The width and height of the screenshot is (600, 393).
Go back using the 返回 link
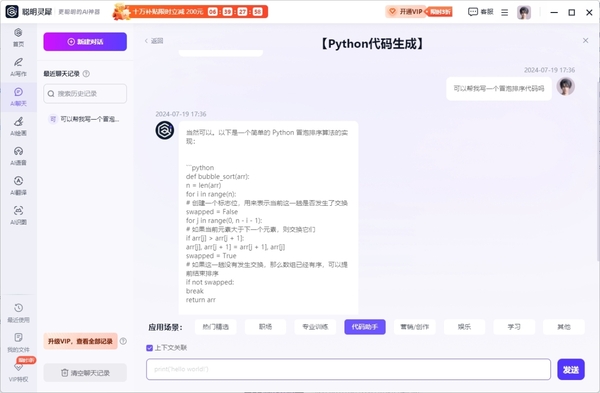pyautogui.click(x=154, y=41)
